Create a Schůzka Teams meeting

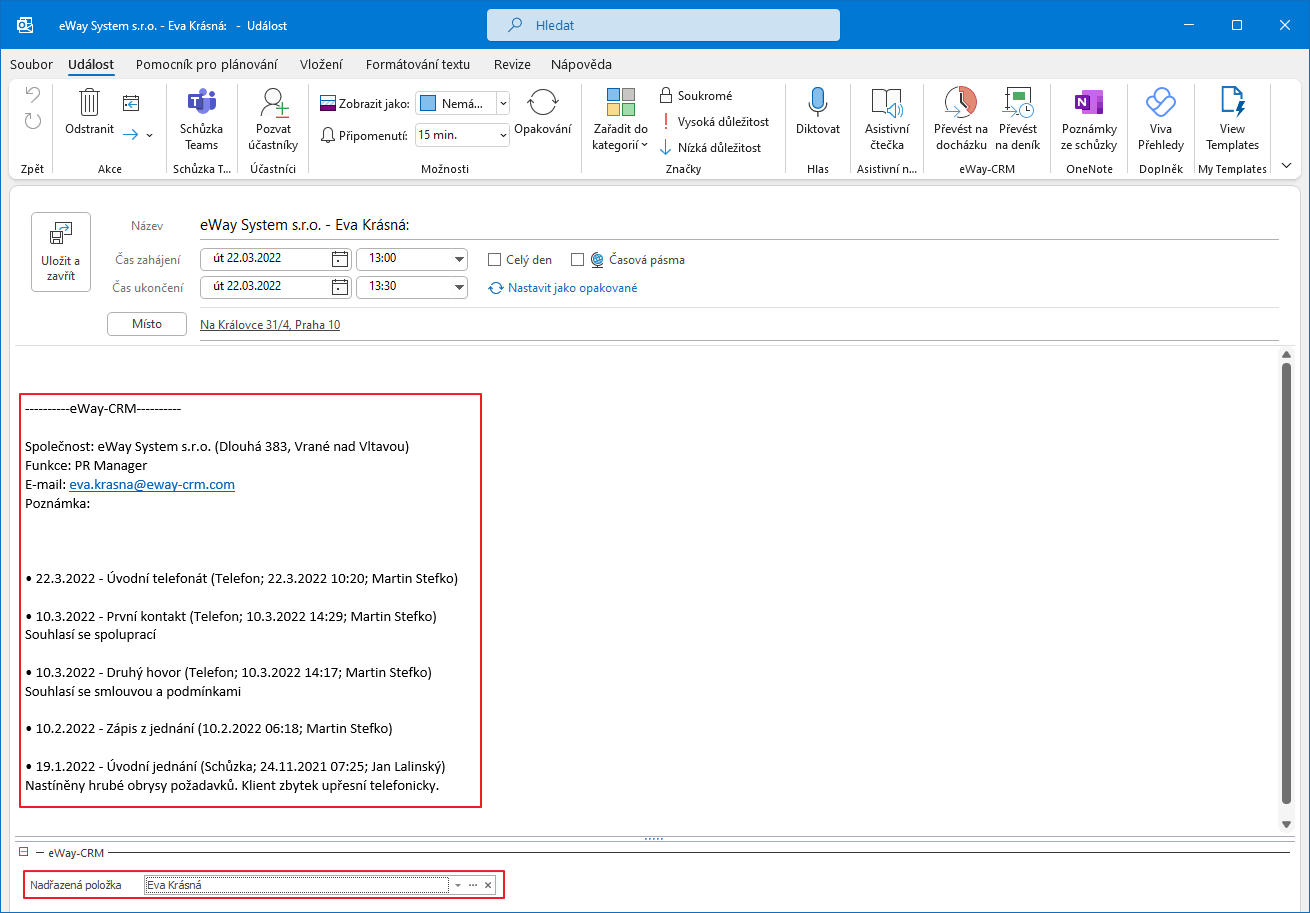coord(202,119)
